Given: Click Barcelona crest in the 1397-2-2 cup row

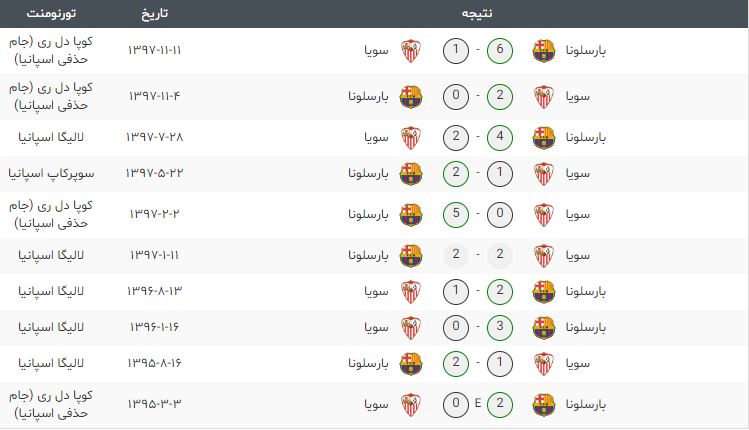Looking at the screenshot, I should tap(411, 215).
